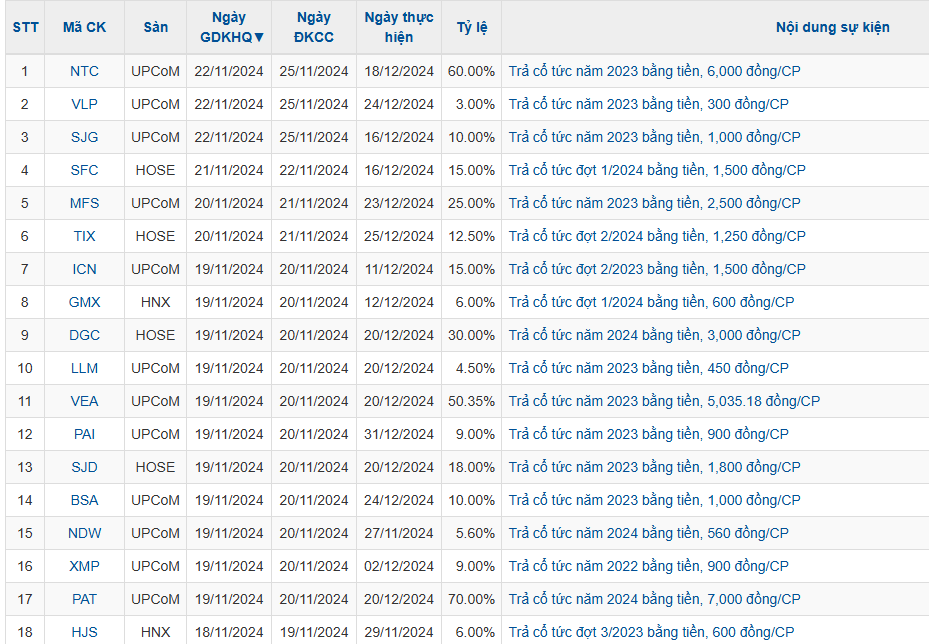Click the Tỷ lệ column header
The image size is (929, 644).
(472, 28)
